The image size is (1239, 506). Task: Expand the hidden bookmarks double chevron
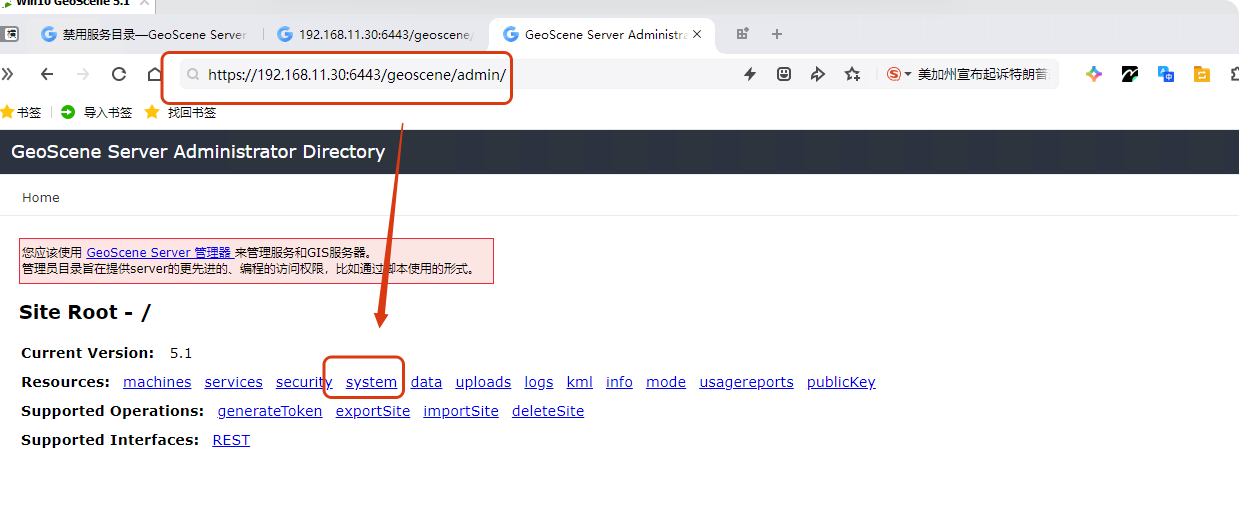[7, 74]
